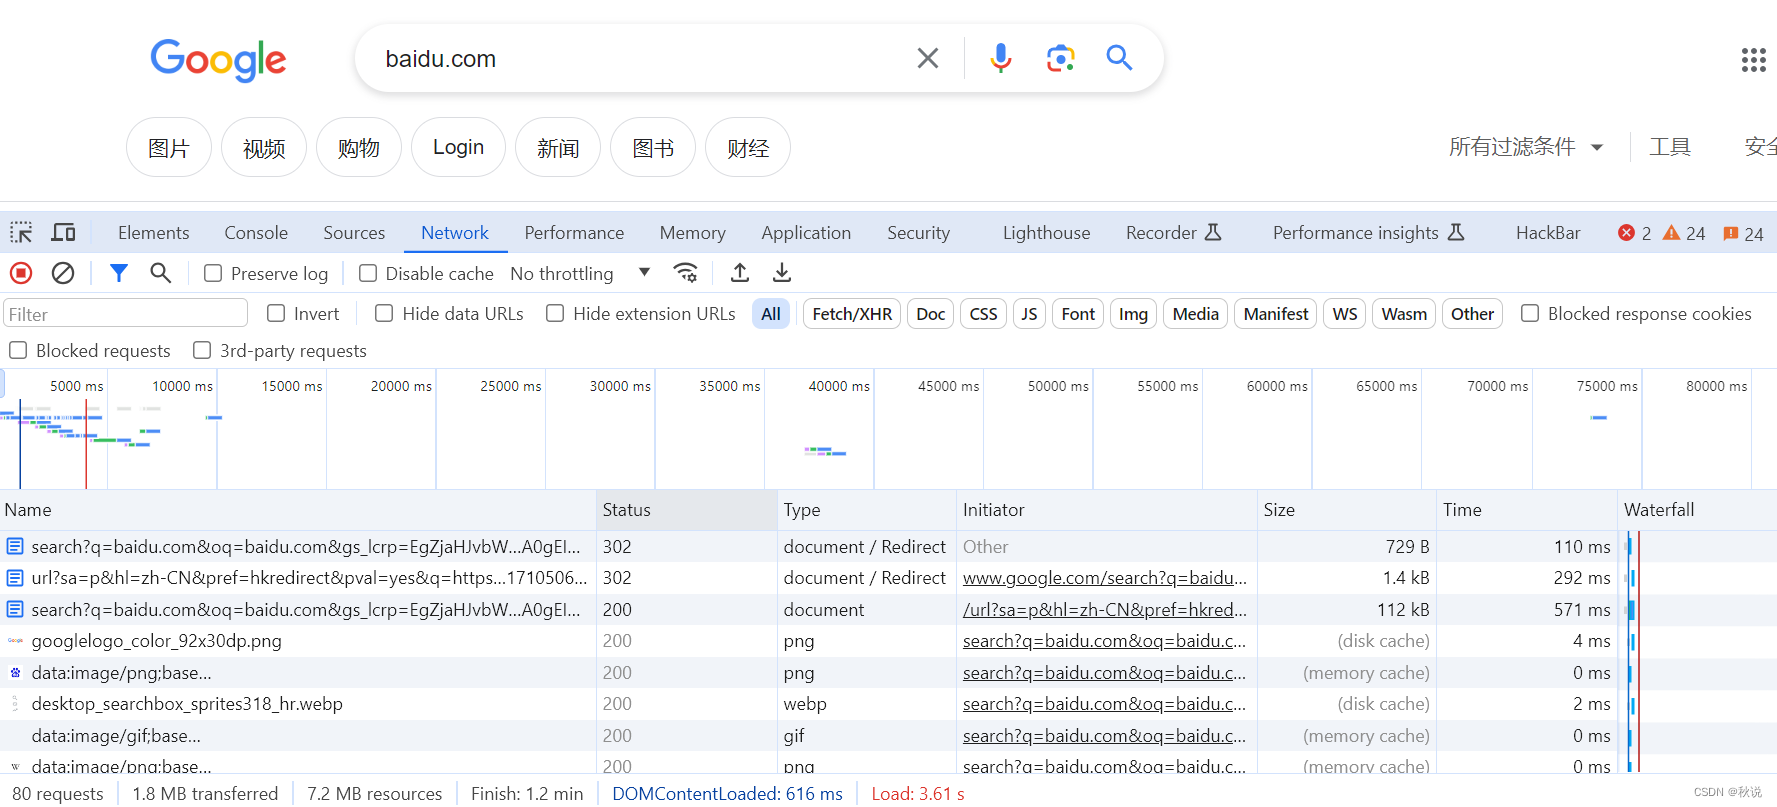
Task: Check Blocked requests
Action: pos(18,350)
